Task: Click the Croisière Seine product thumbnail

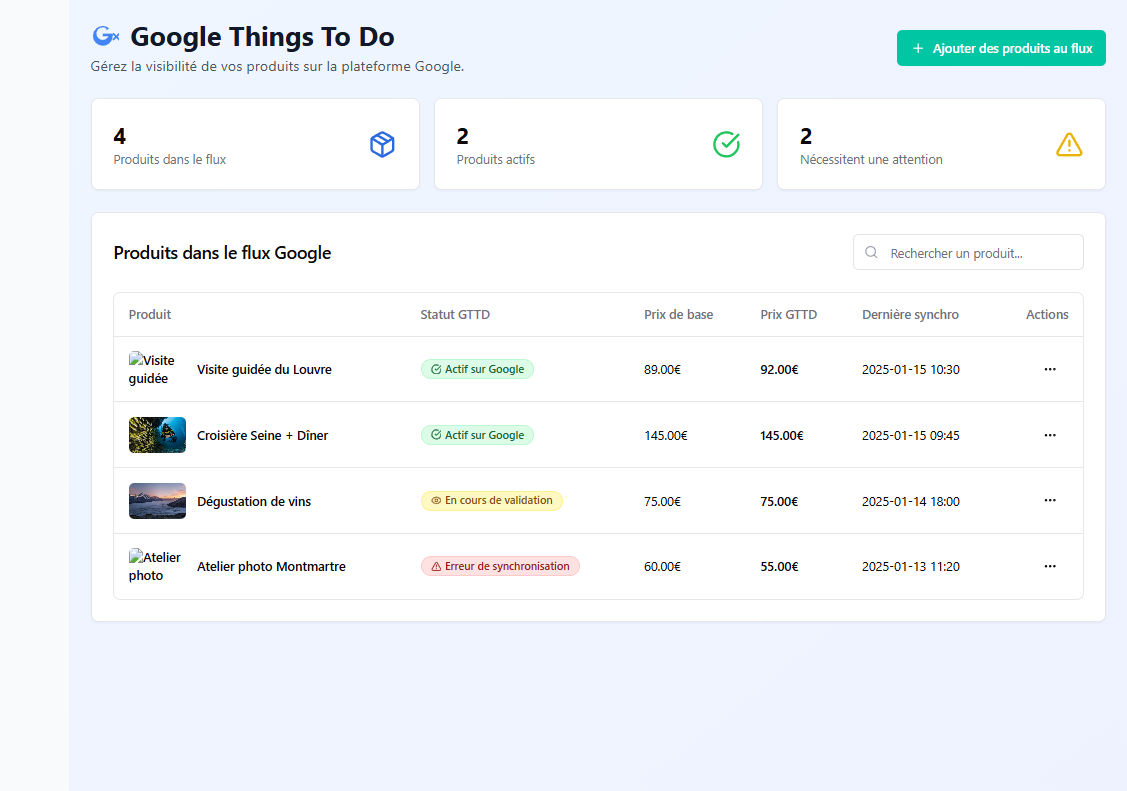Action: coord(157,435)
